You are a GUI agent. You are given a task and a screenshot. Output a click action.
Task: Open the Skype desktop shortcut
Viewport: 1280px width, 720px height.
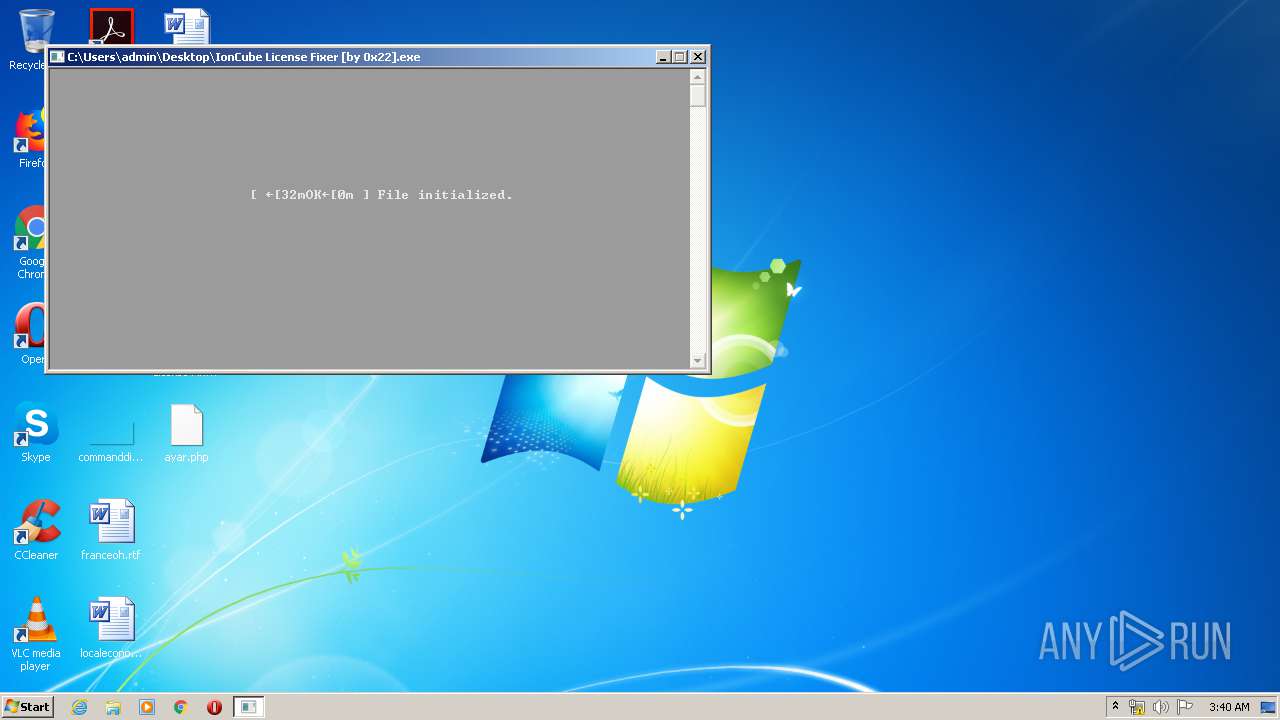click(36, 431)
